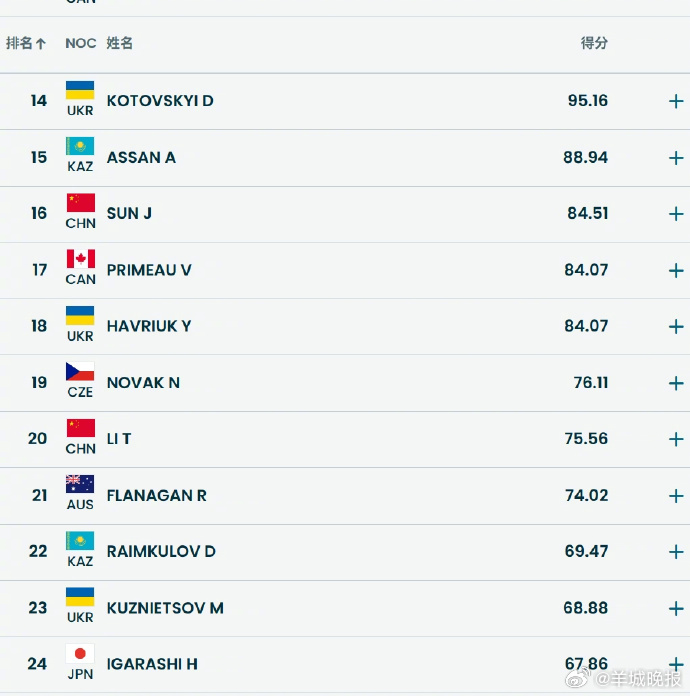Viewport: 690px width, 696px height.
Task: Open athlete LI T's name link
Action: pos(119,439)
